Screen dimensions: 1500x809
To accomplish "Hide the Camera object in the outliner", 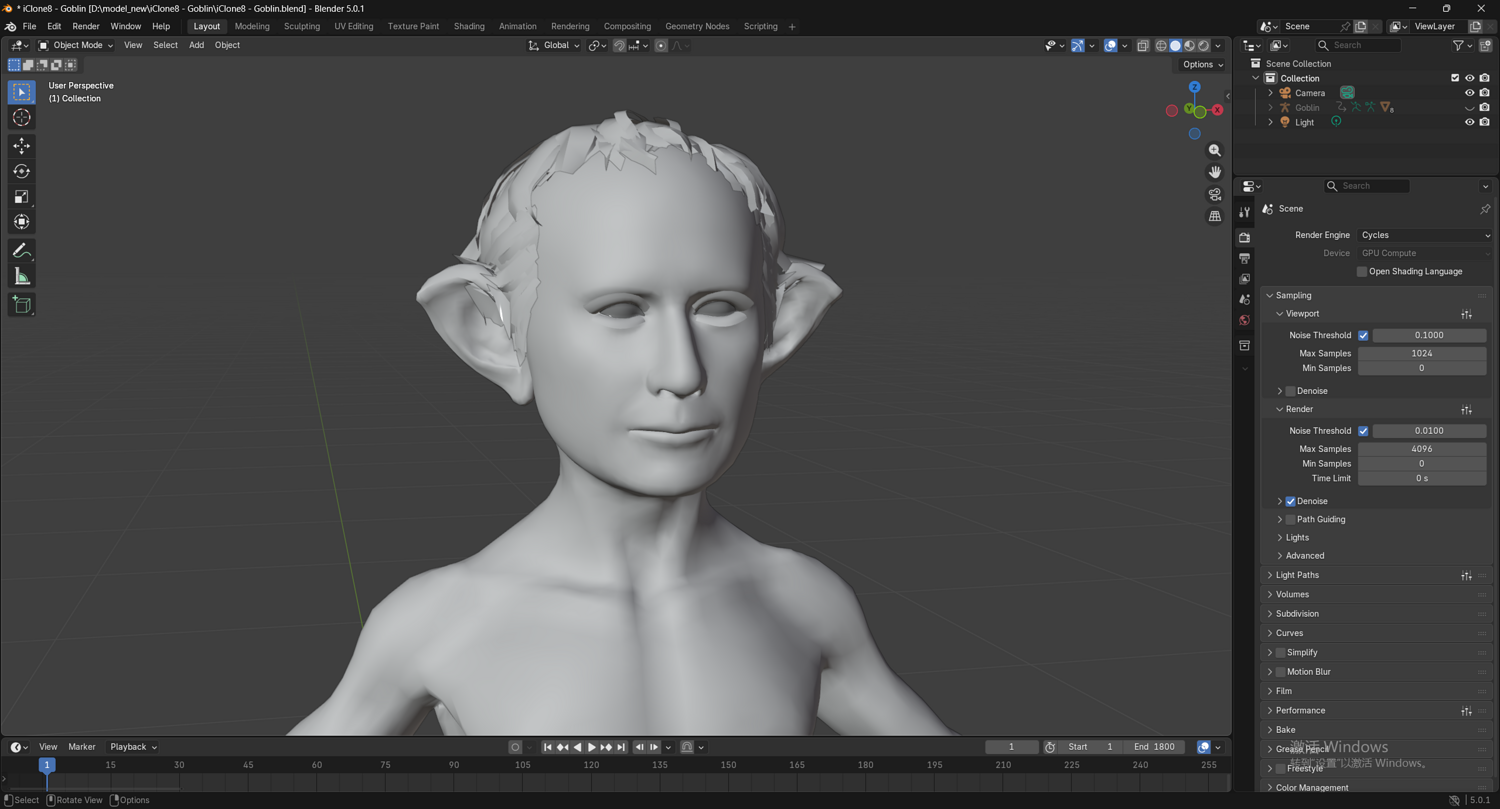I will click(1469, 93).
